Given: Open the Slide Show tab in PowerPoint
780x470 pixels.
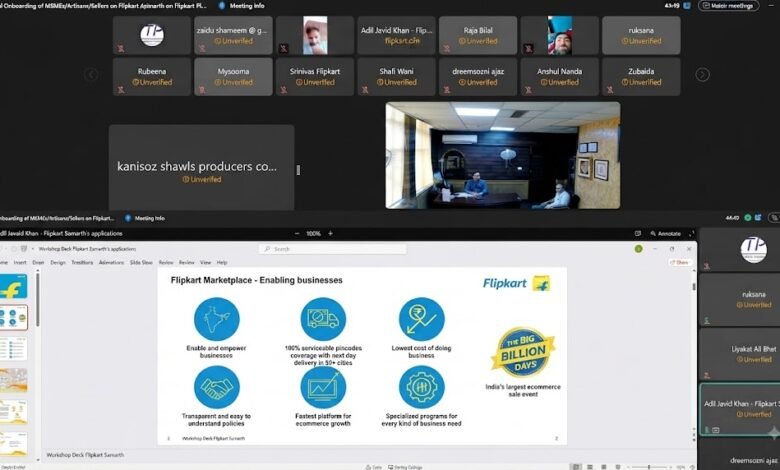Looking at the screenshot, I should 141,262.
